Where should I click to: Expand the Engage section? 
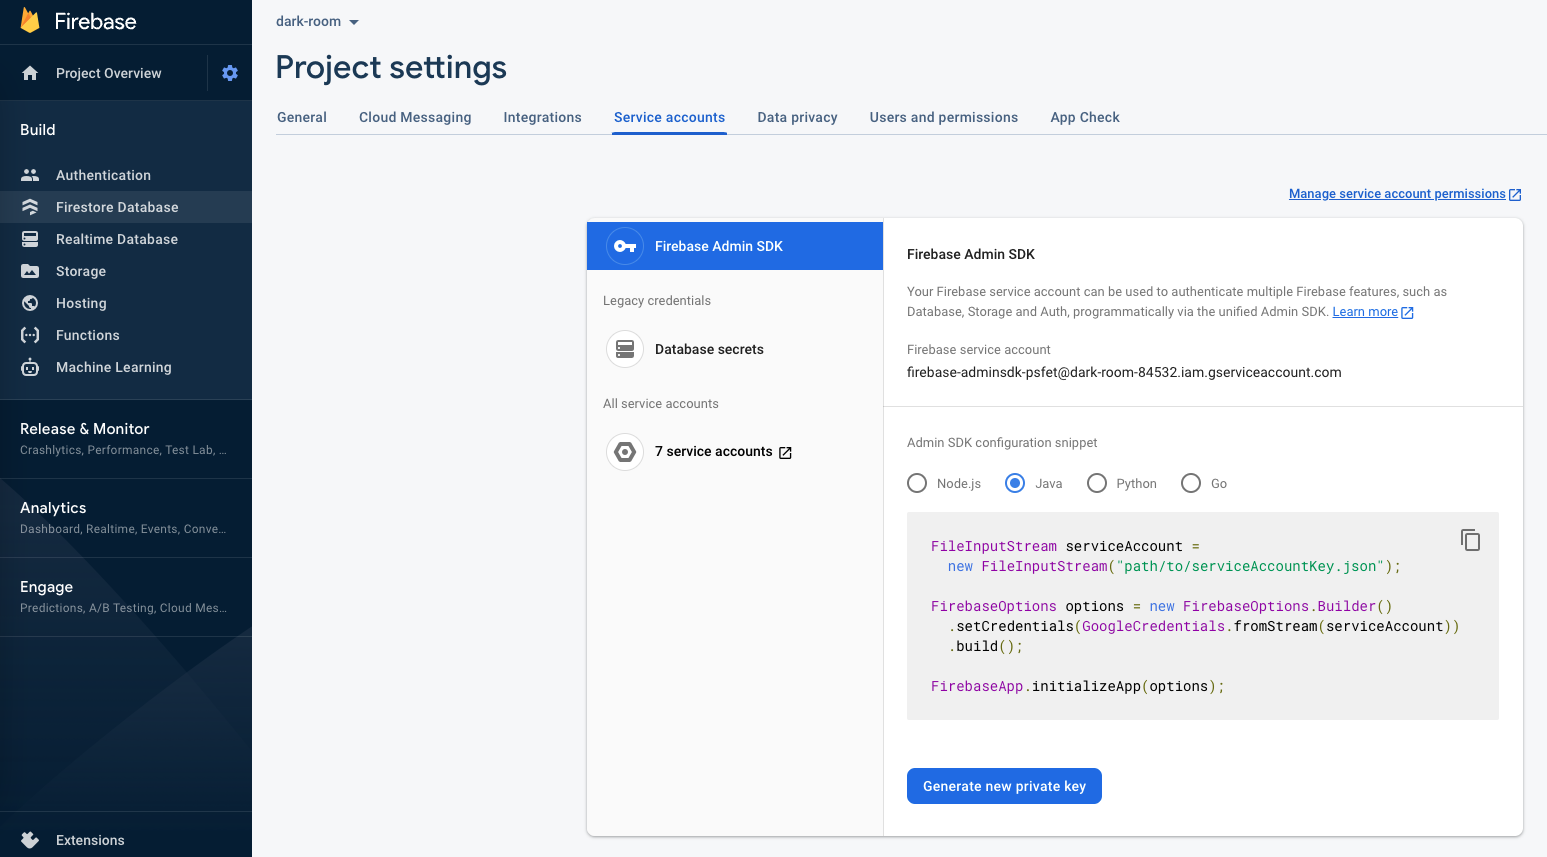[x=126, y=596]
